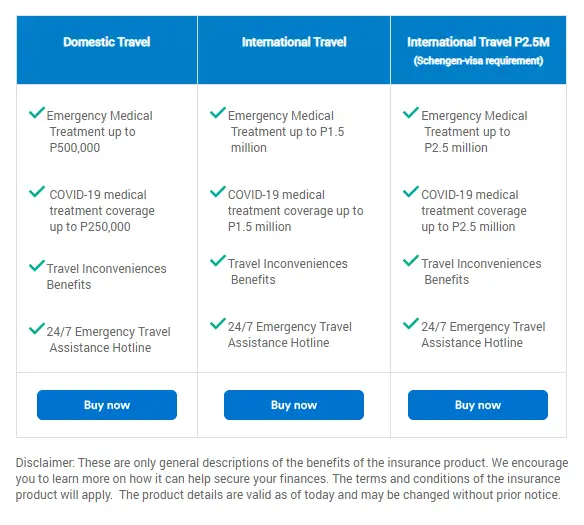
Task: Click International Travel Inconveniences Benefits text
Action: [288, 271]
